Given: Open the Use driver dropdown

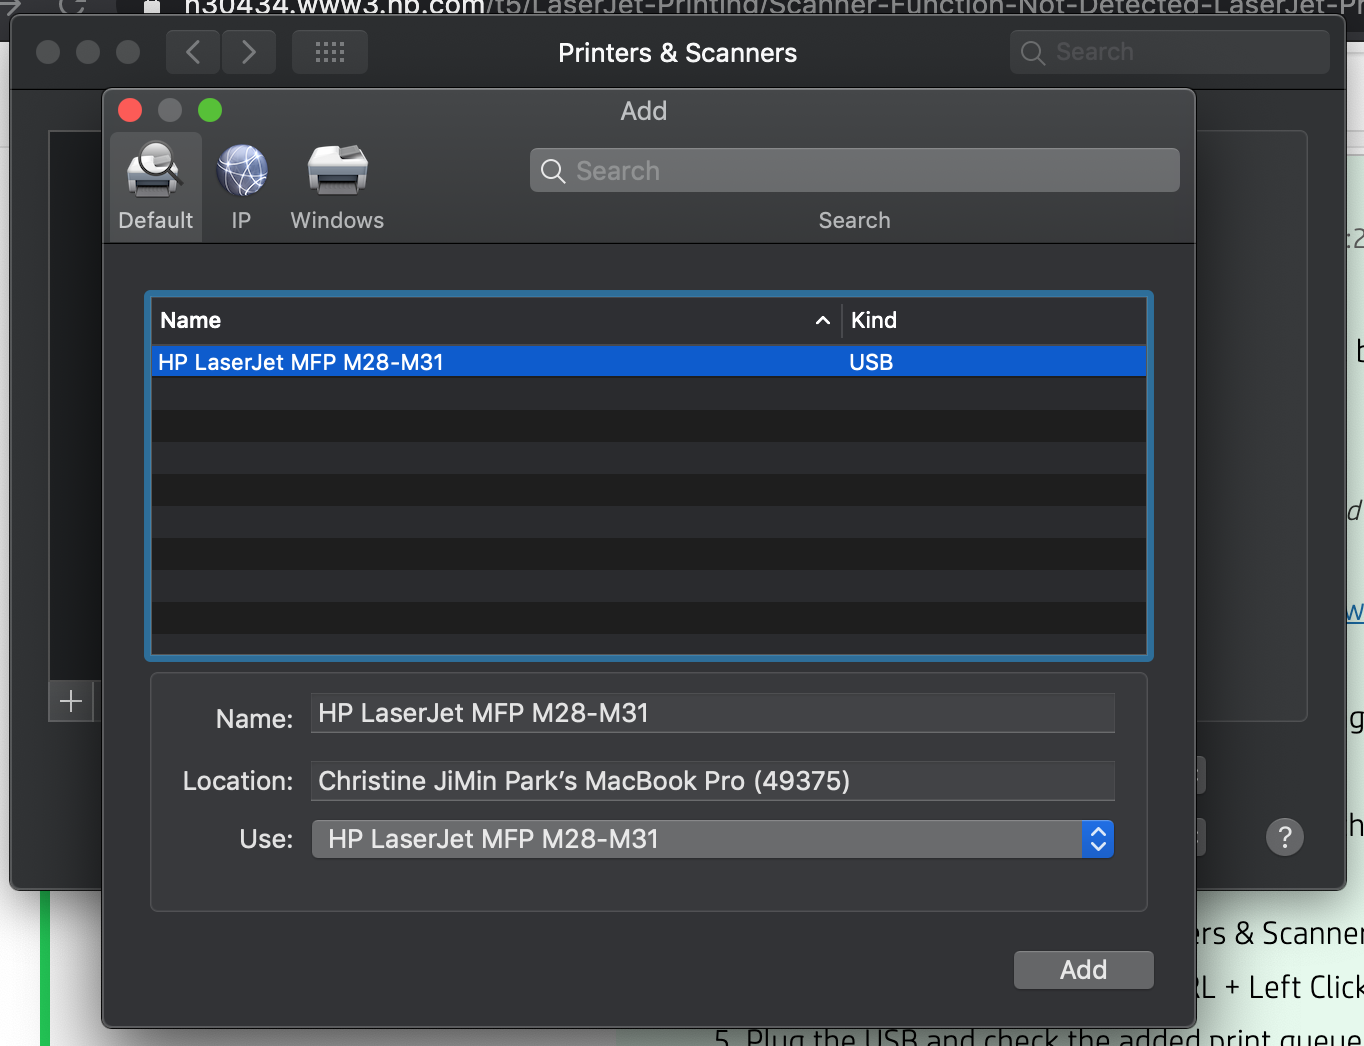Looking at the screenshot, I should point(712,839).
